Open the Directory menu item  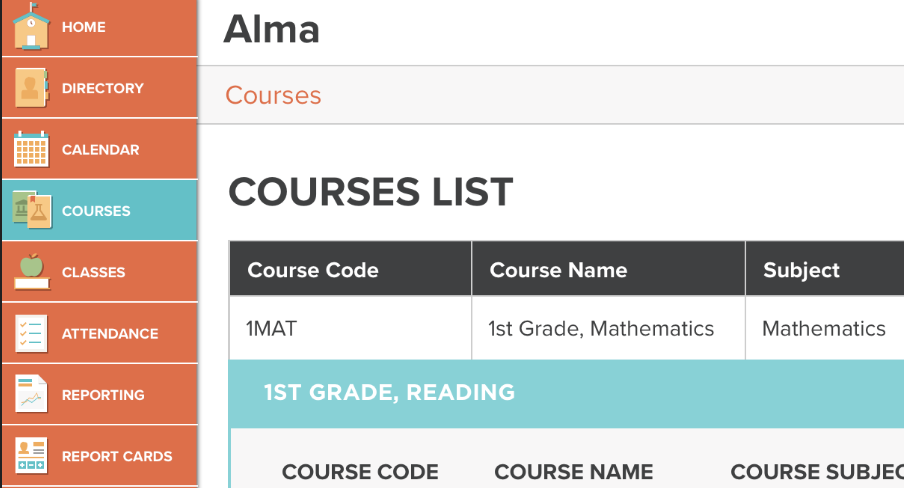(x=102, y=88)
